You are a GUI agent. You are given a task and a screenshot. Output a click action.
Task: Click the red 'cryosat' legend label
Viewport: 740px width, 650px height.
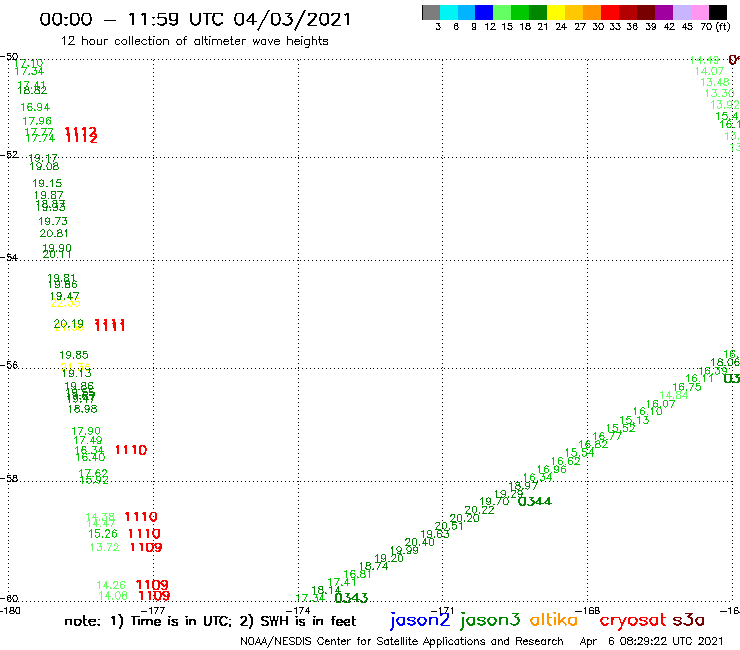(x=633, y=620)
